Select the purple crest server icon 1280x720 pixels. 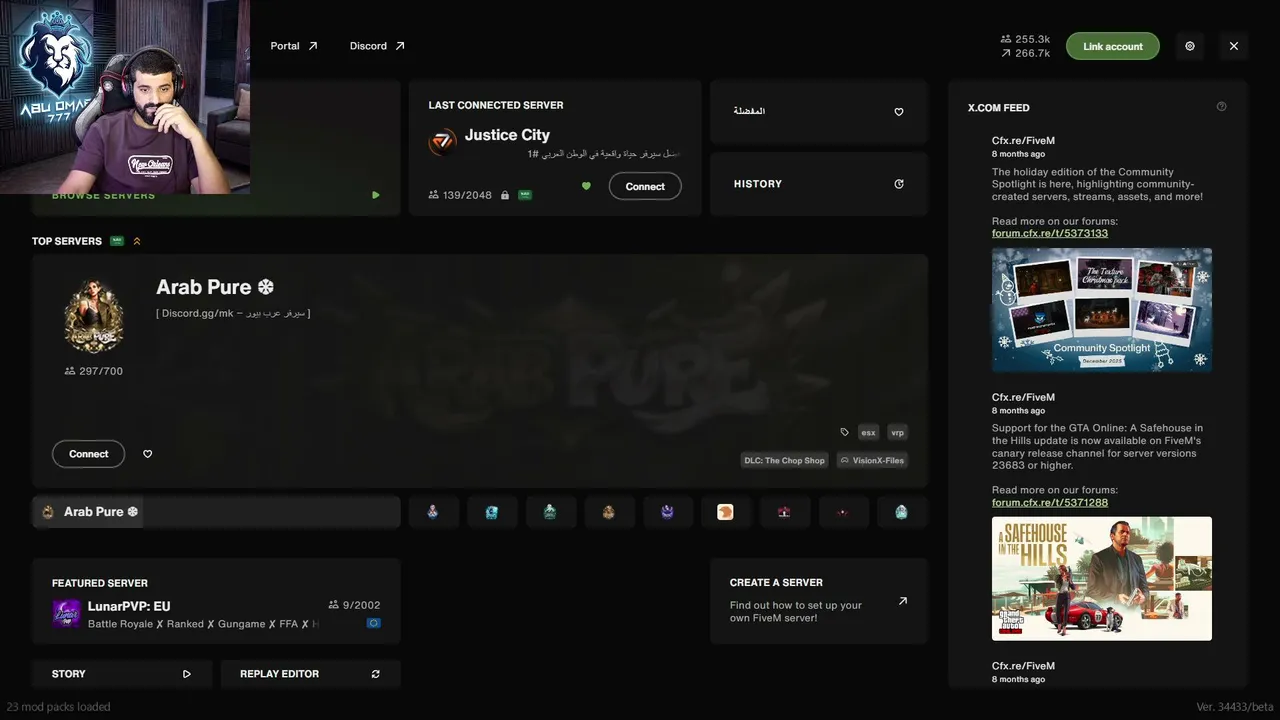point(667,512)
